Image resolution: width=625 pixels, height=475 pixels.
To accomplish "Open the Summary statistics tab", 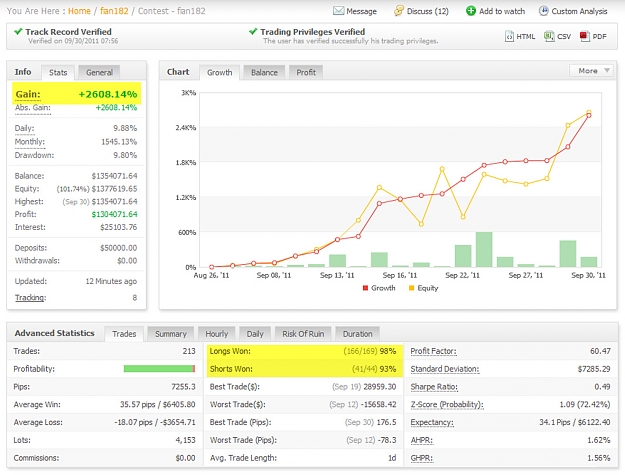I will pyautogui.click(x=171, y=334).
